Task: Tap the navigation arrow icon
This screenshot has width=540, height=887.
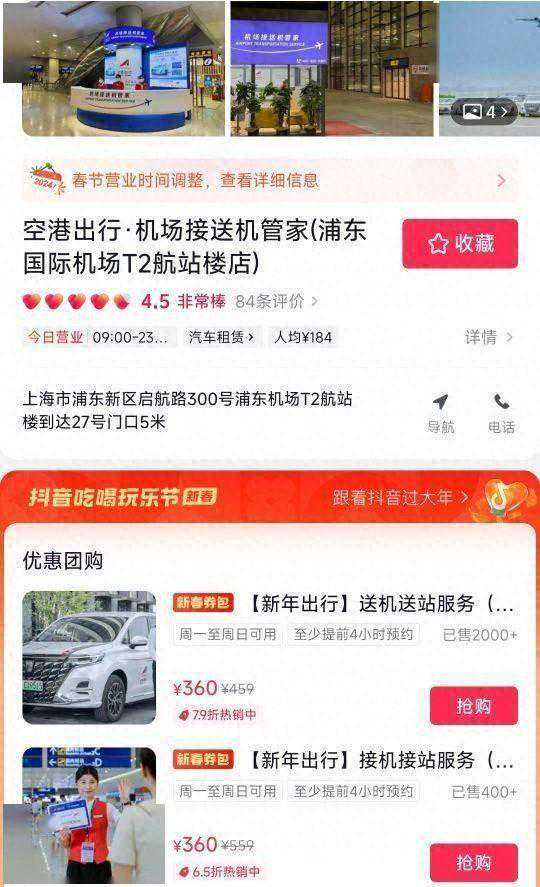Action: (440, 401)
